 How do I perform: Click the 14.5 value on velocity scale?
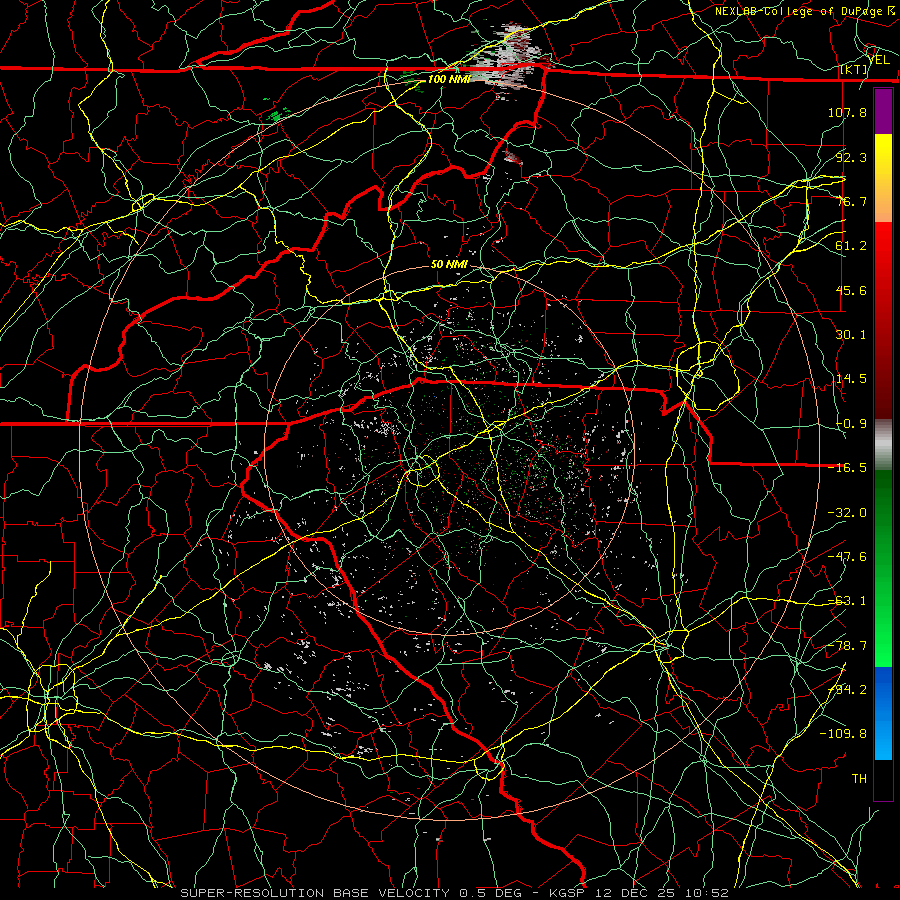(x=851, y=379)
